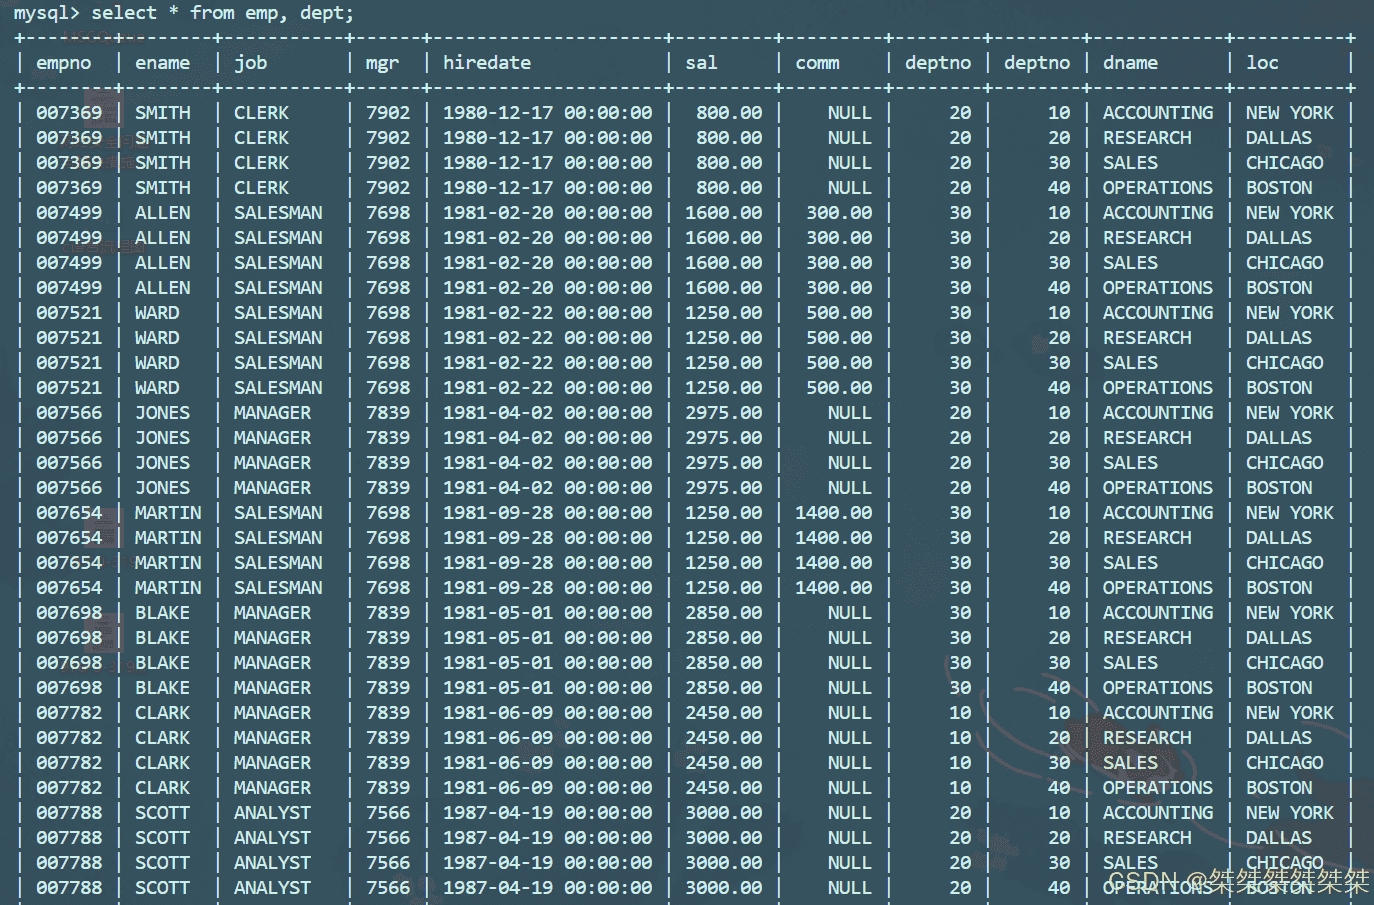Click sal "2975.00" in the JONES–RESEARCH row

click(723, 438)
